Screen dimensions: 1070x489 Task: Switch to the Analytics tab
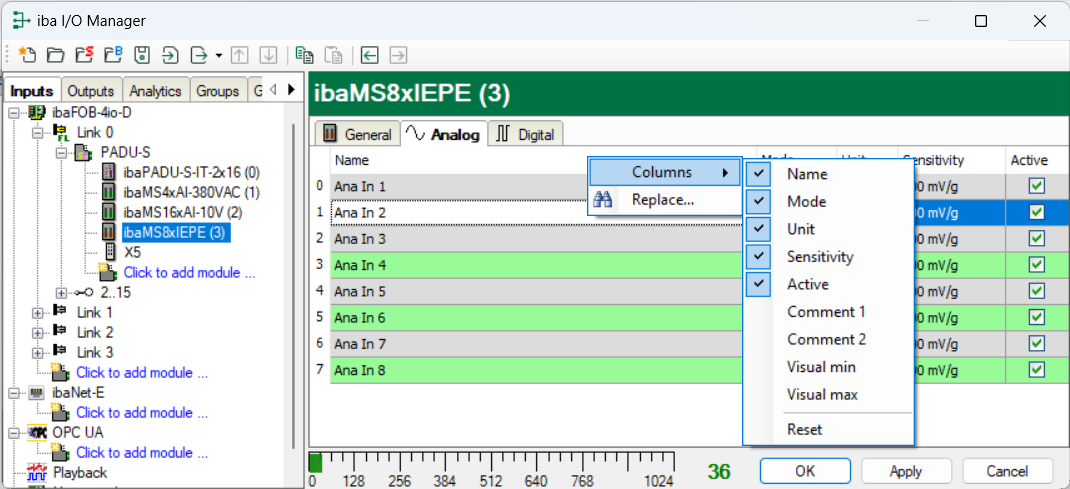click(x=156, y=91)
